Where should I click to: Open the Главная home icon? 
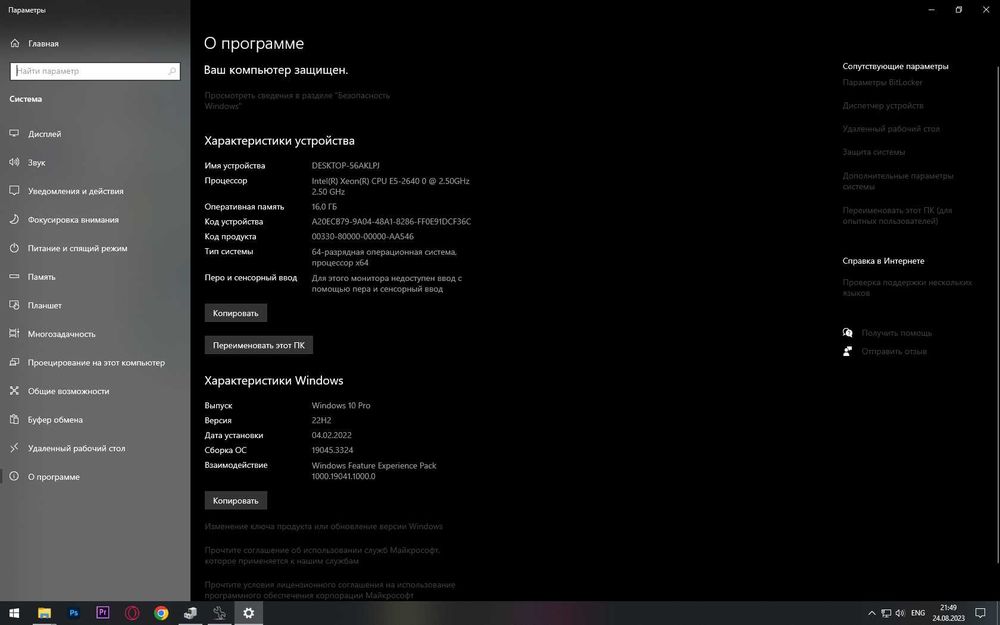click(x=15, y=43)
